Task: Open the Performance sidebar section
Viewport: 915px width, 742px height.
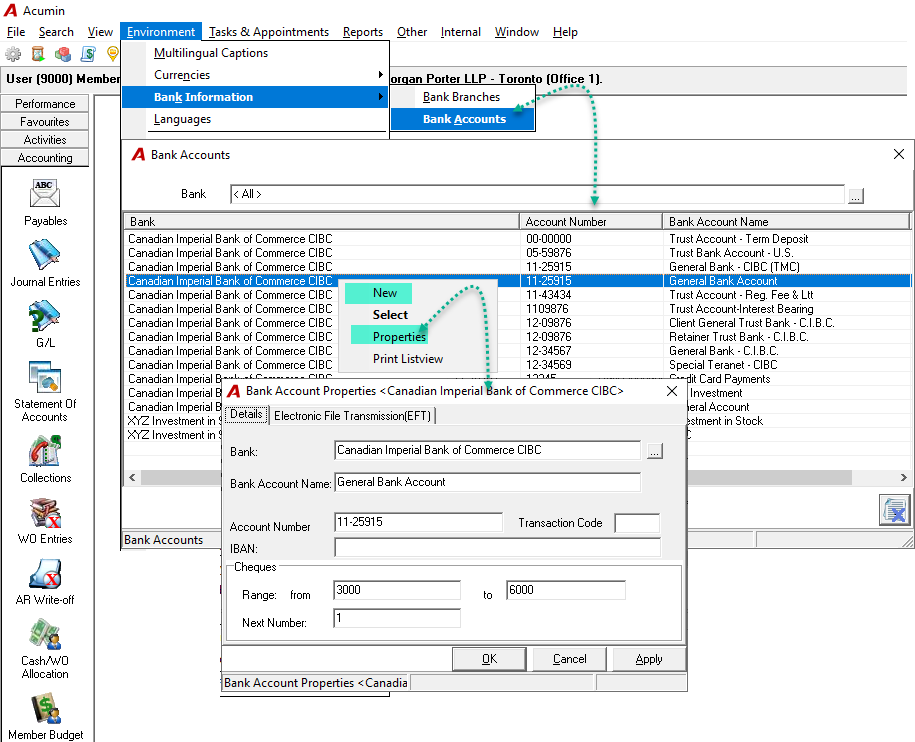Action: (x=45, y=103)
